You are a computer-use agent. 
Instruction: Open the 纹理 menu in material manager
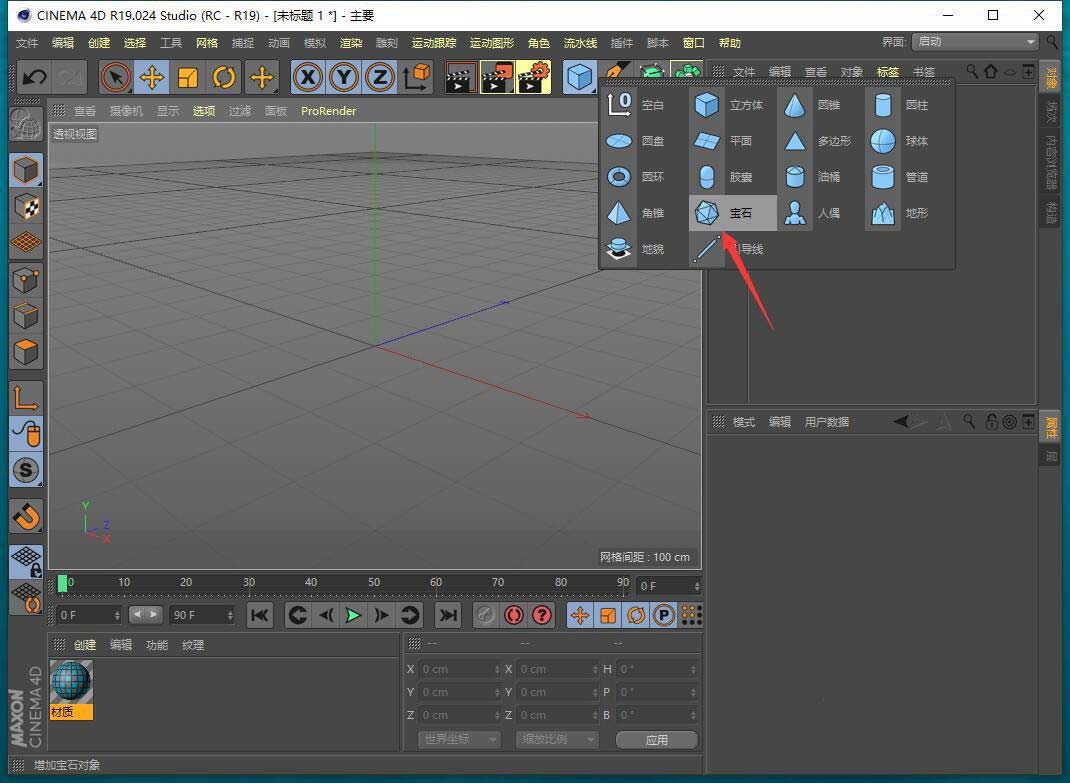pyautogui.click(x=192, y=645)
